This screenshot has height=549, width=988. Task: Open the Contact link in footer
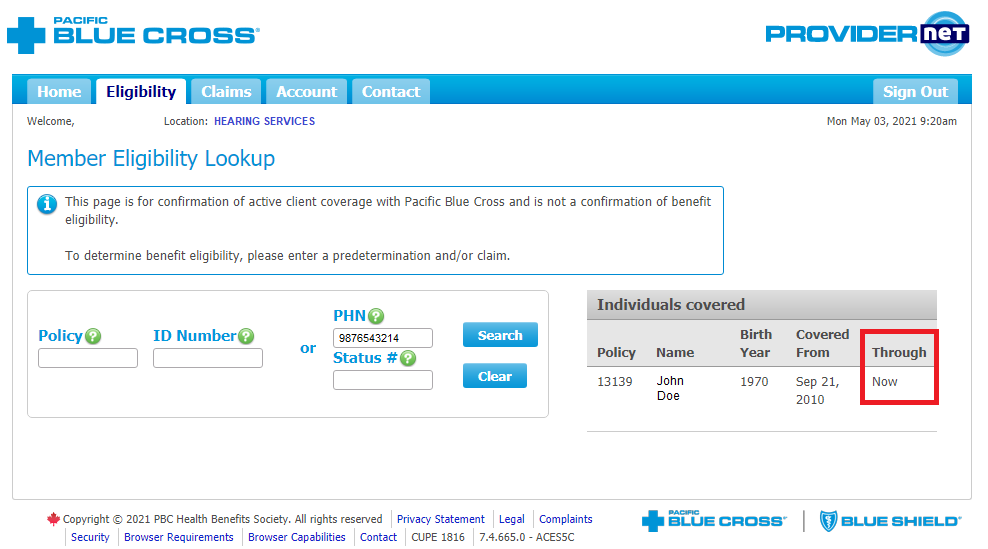(378, 537)
